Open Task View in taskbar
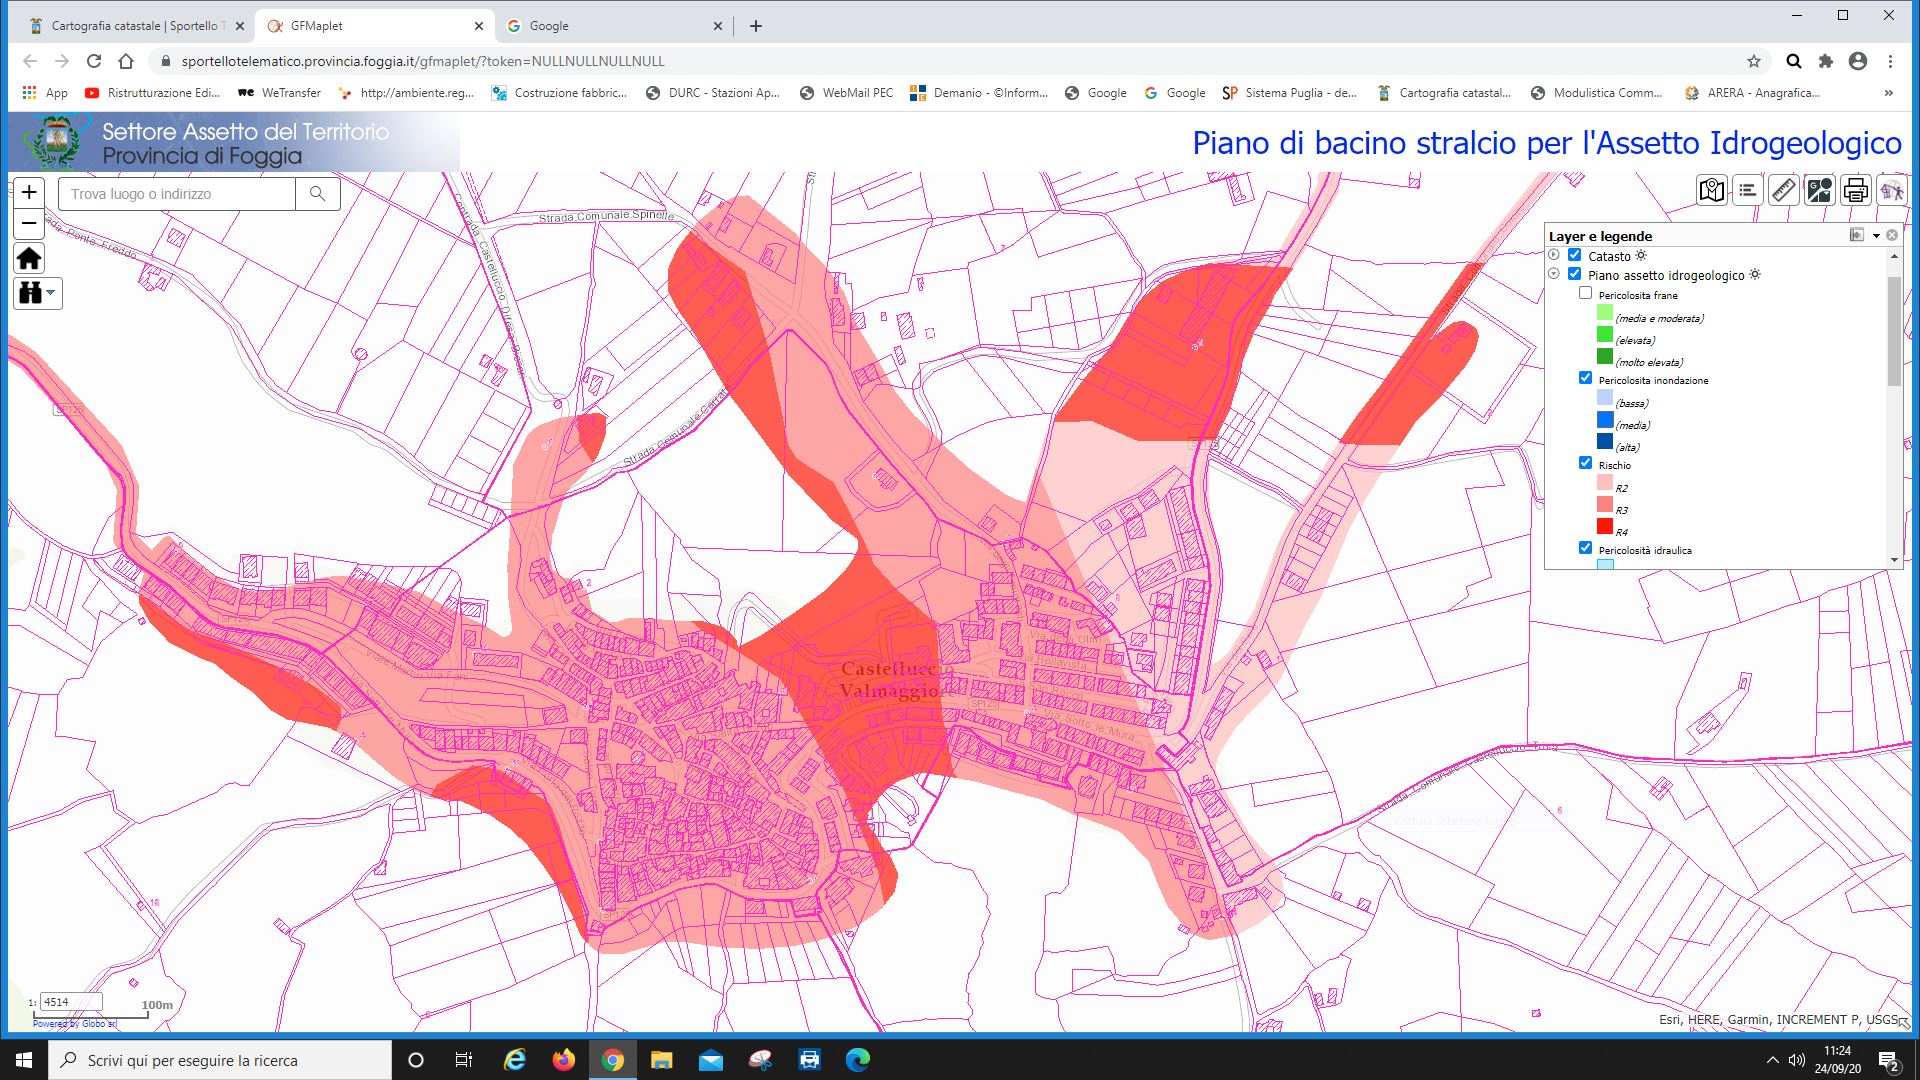Screen dimensions: 1920x1080 pyautogui.click(x=463, y=1060)
